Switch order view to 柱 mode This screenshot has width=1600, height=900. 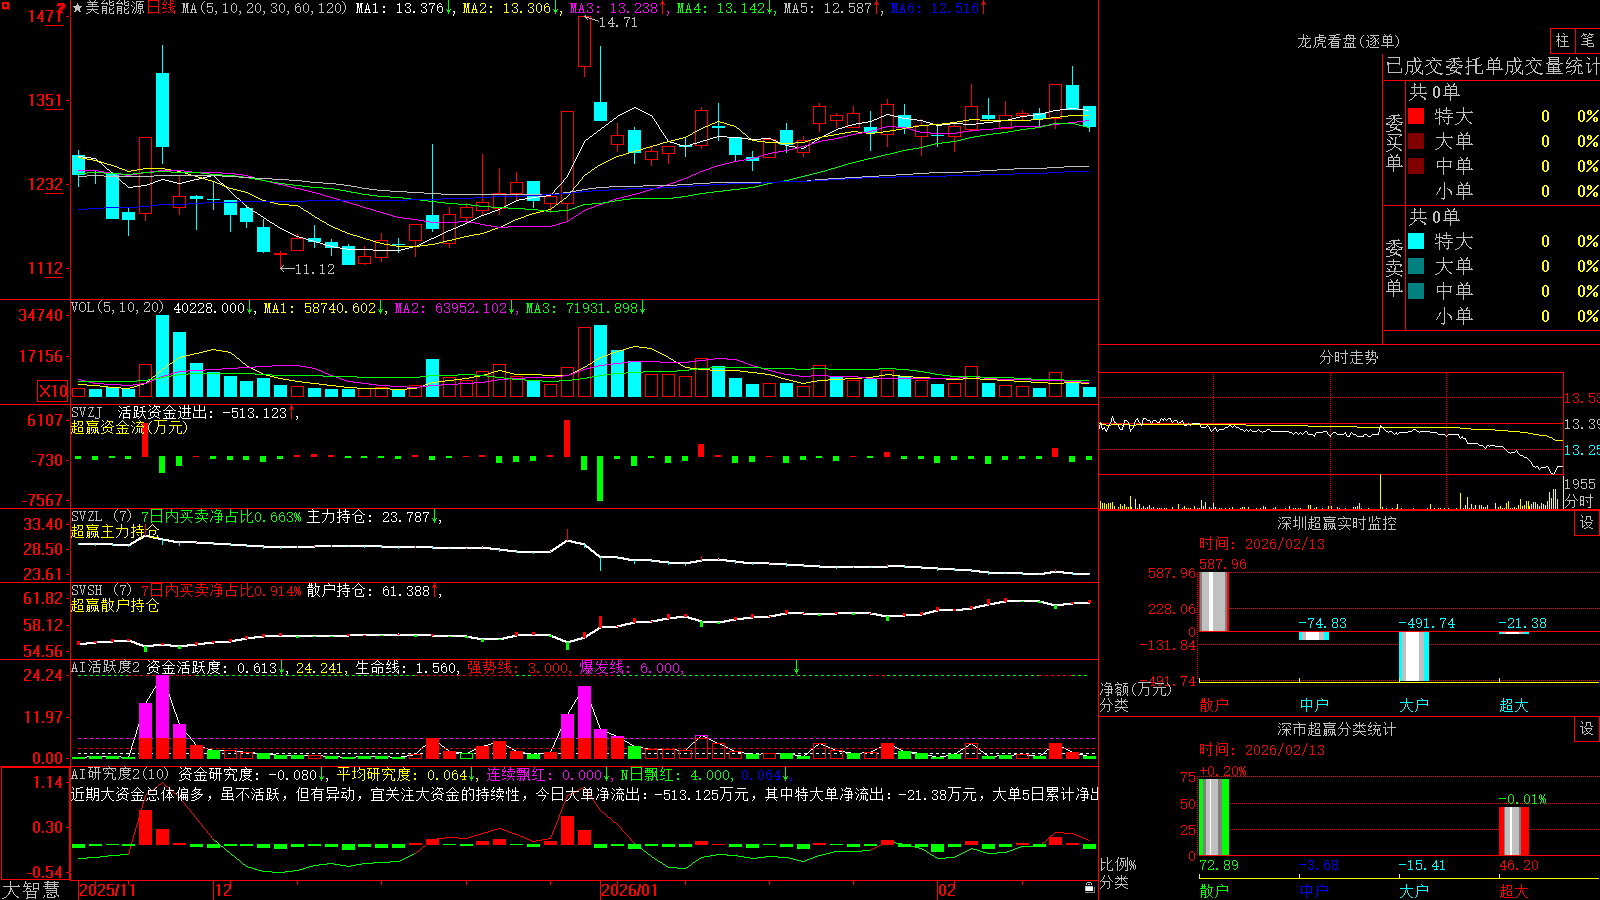(1562, 41)
